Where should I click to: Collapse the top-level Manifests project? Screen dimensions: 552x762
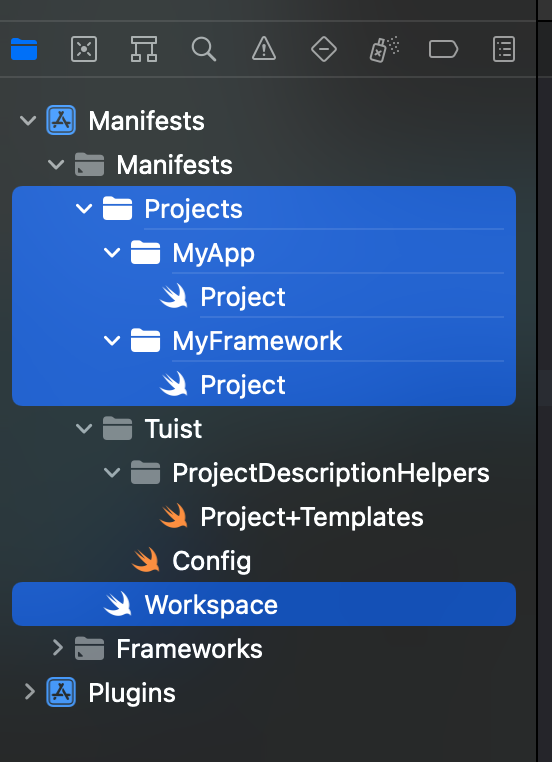[x=28, y=120]
